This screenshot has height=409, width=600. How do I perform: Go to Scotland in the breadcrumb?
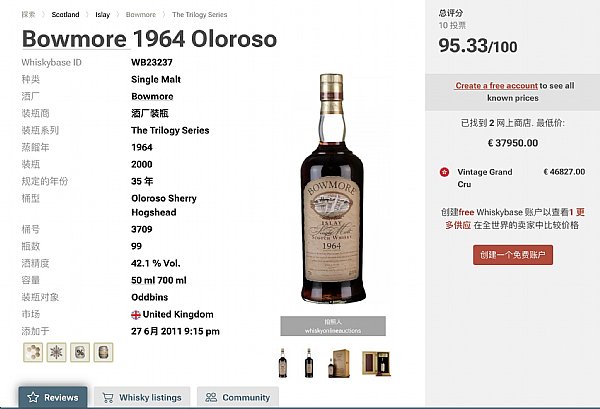(65, 15)
